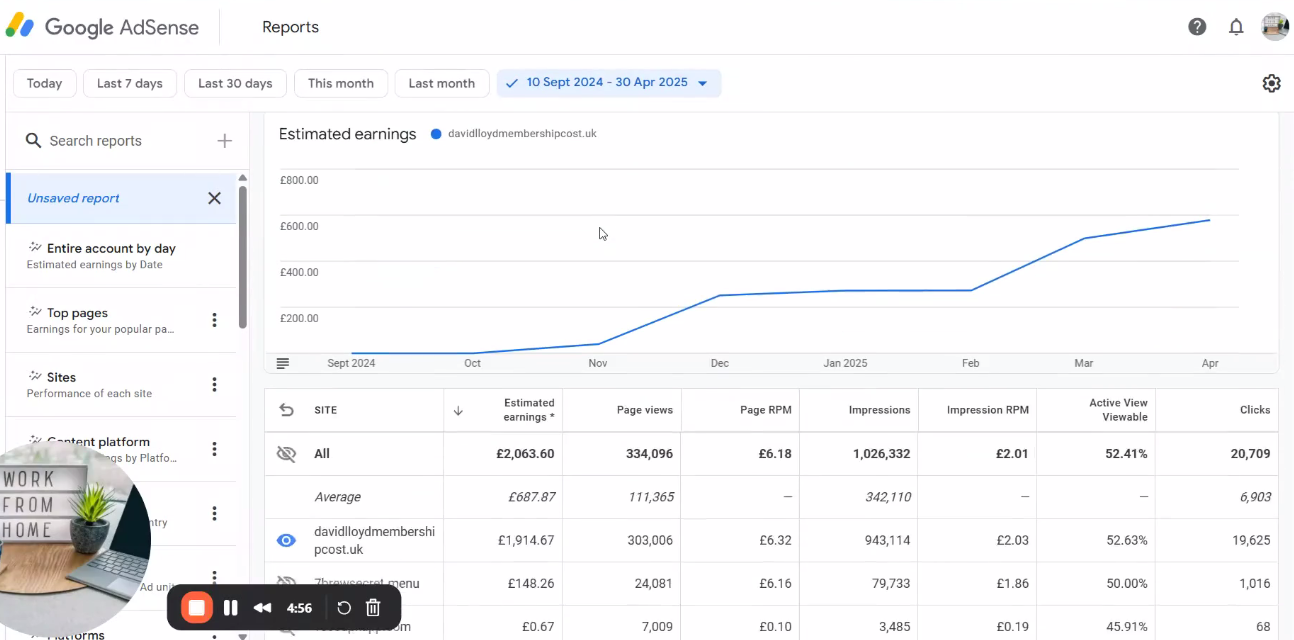This screenshot has height=640, width=1294.
Task: Click the chart options icon below the graph
Action: 283,363
